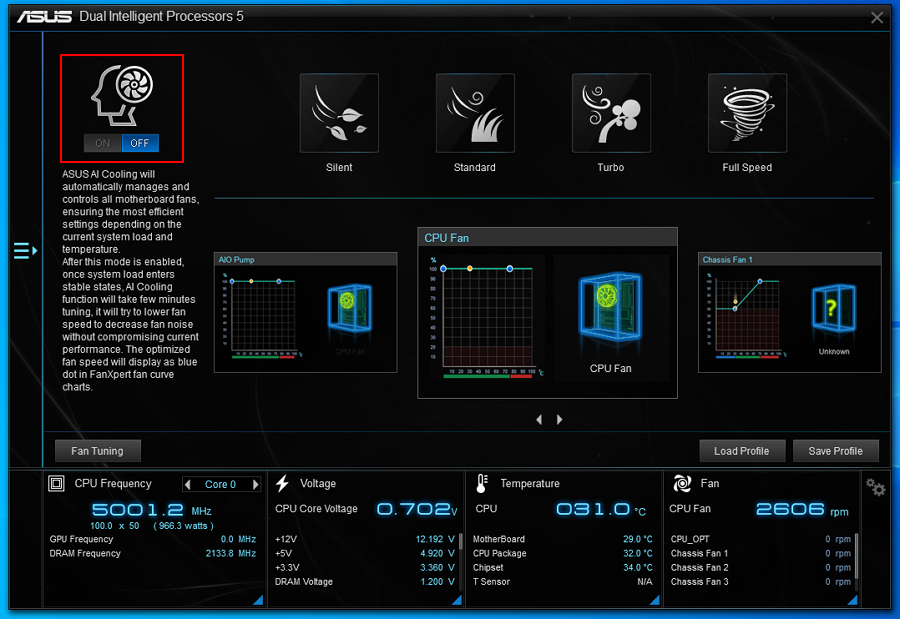The width and height of the screenshot is (900, 619).
Task: Select the upper-right blue point on Chassis Fan 1 curve
Action: [760, 281]
